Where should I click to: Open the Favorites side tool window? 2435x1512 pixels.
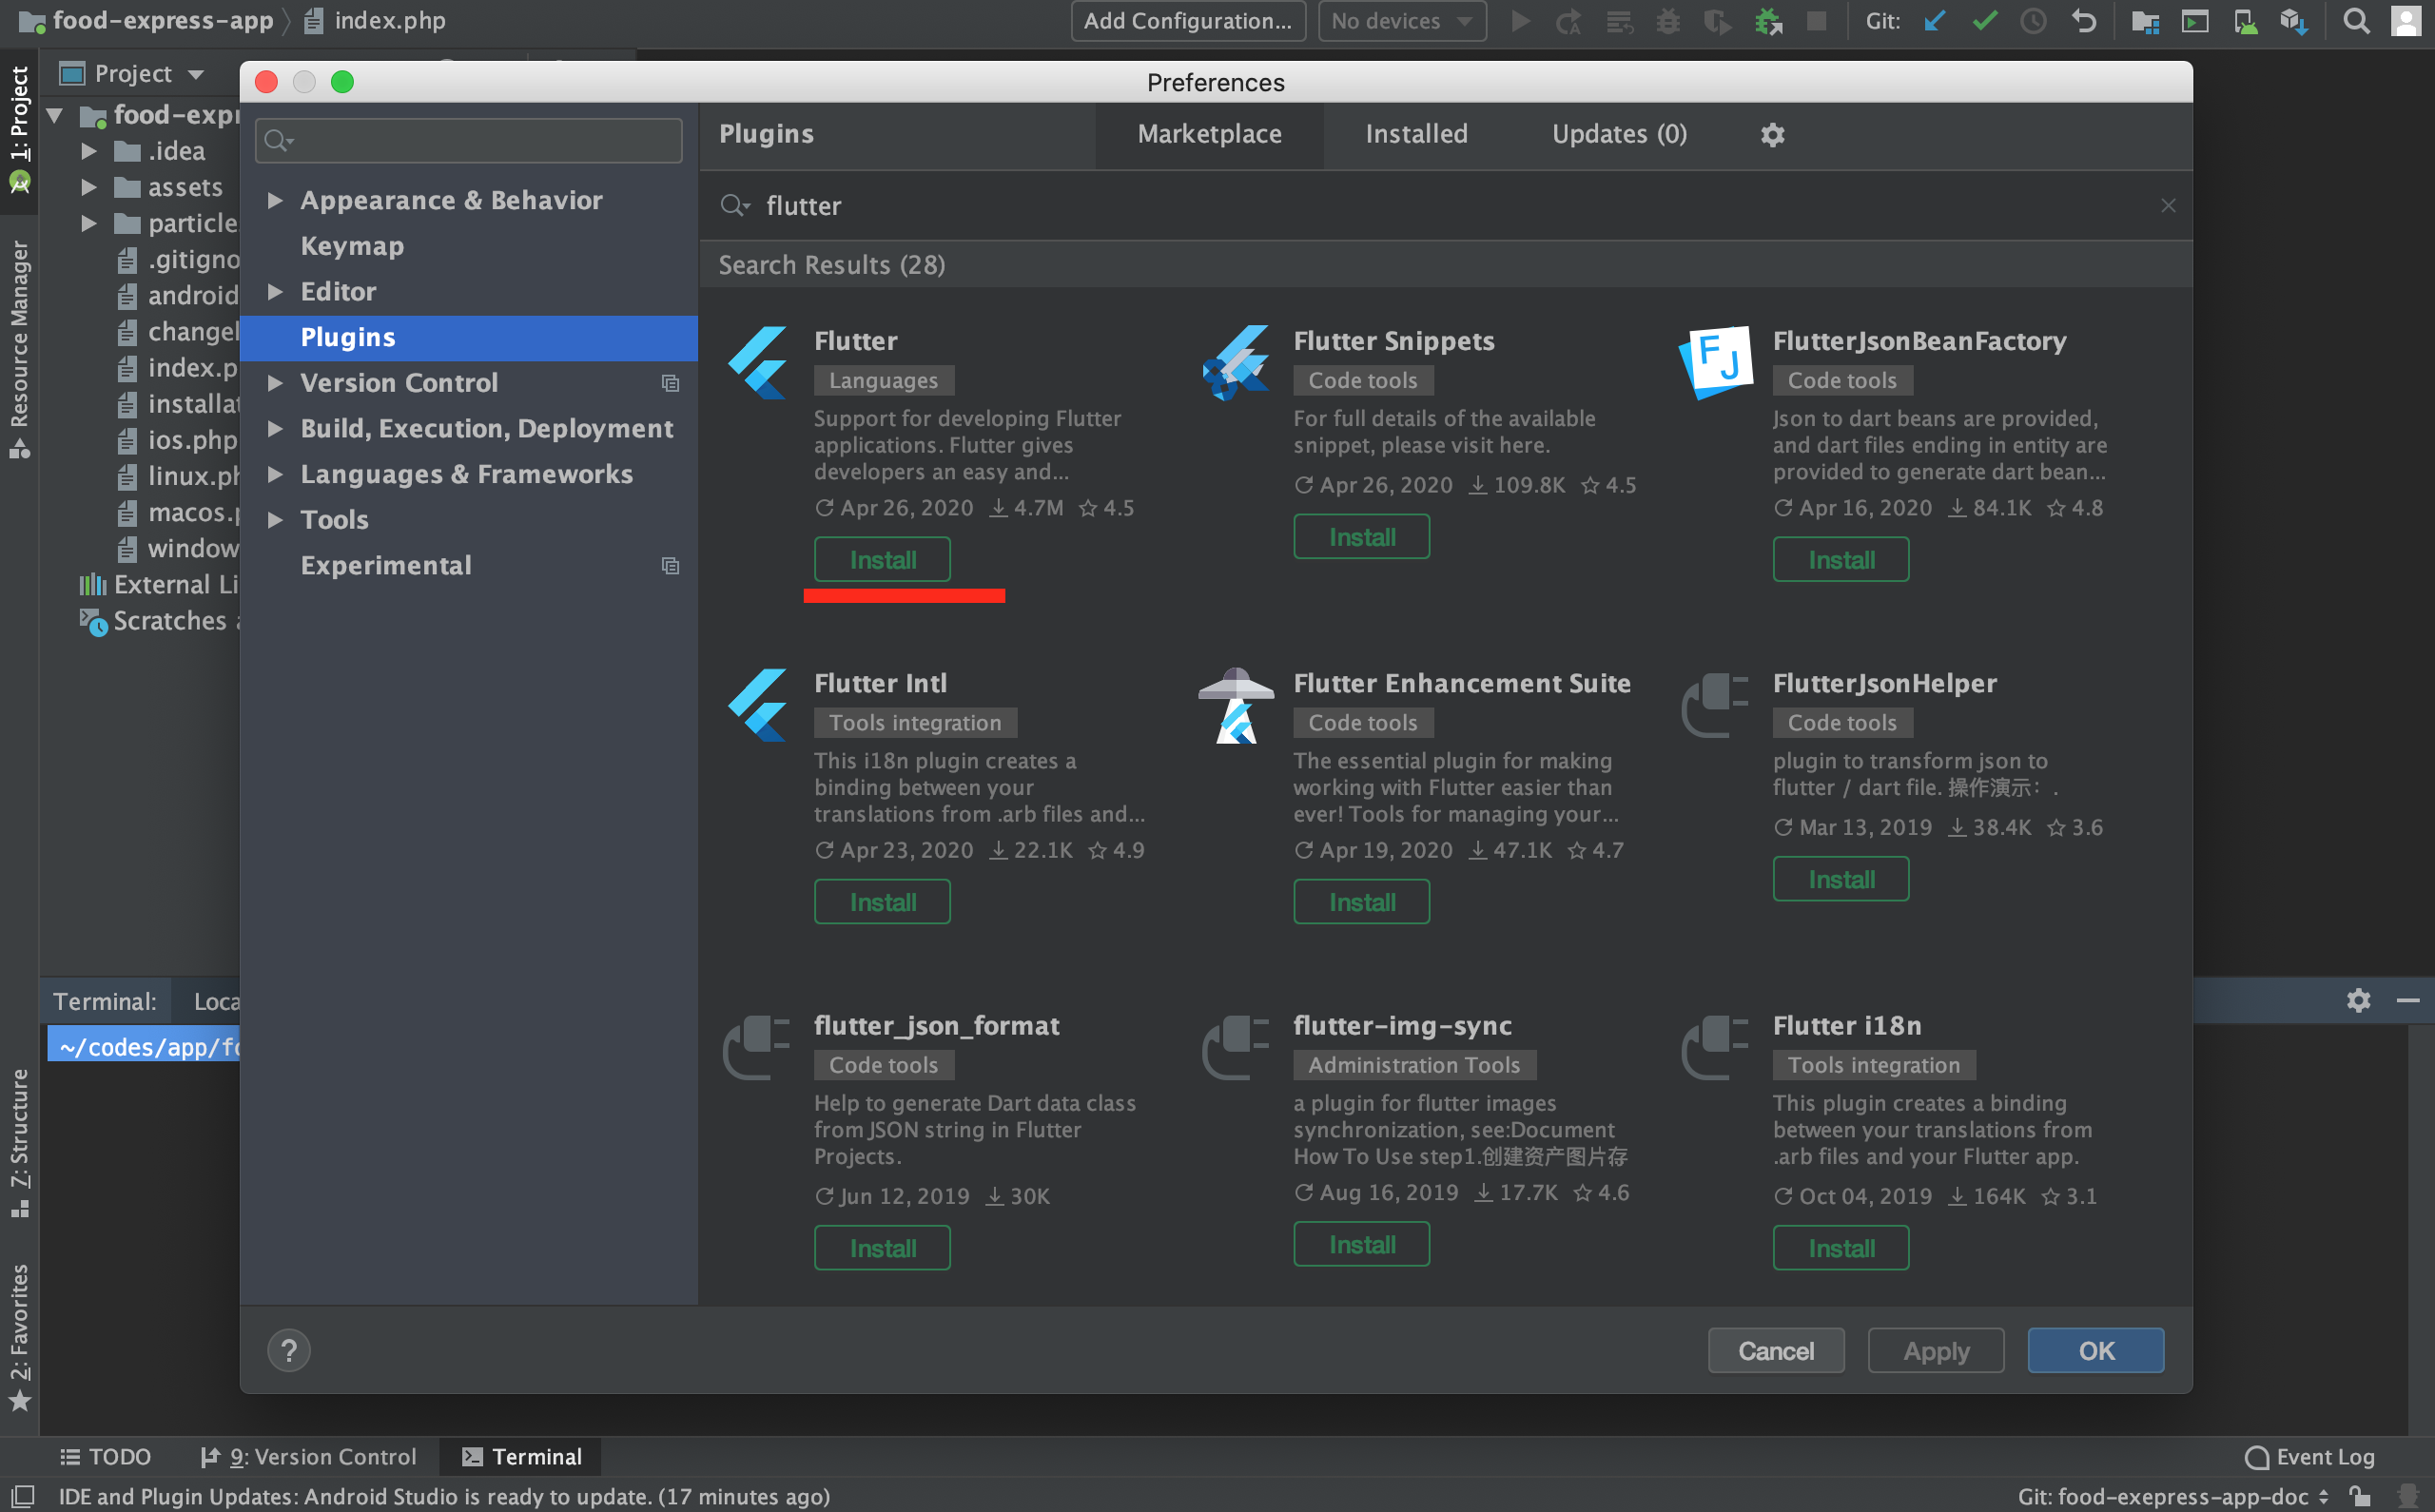19,1336
